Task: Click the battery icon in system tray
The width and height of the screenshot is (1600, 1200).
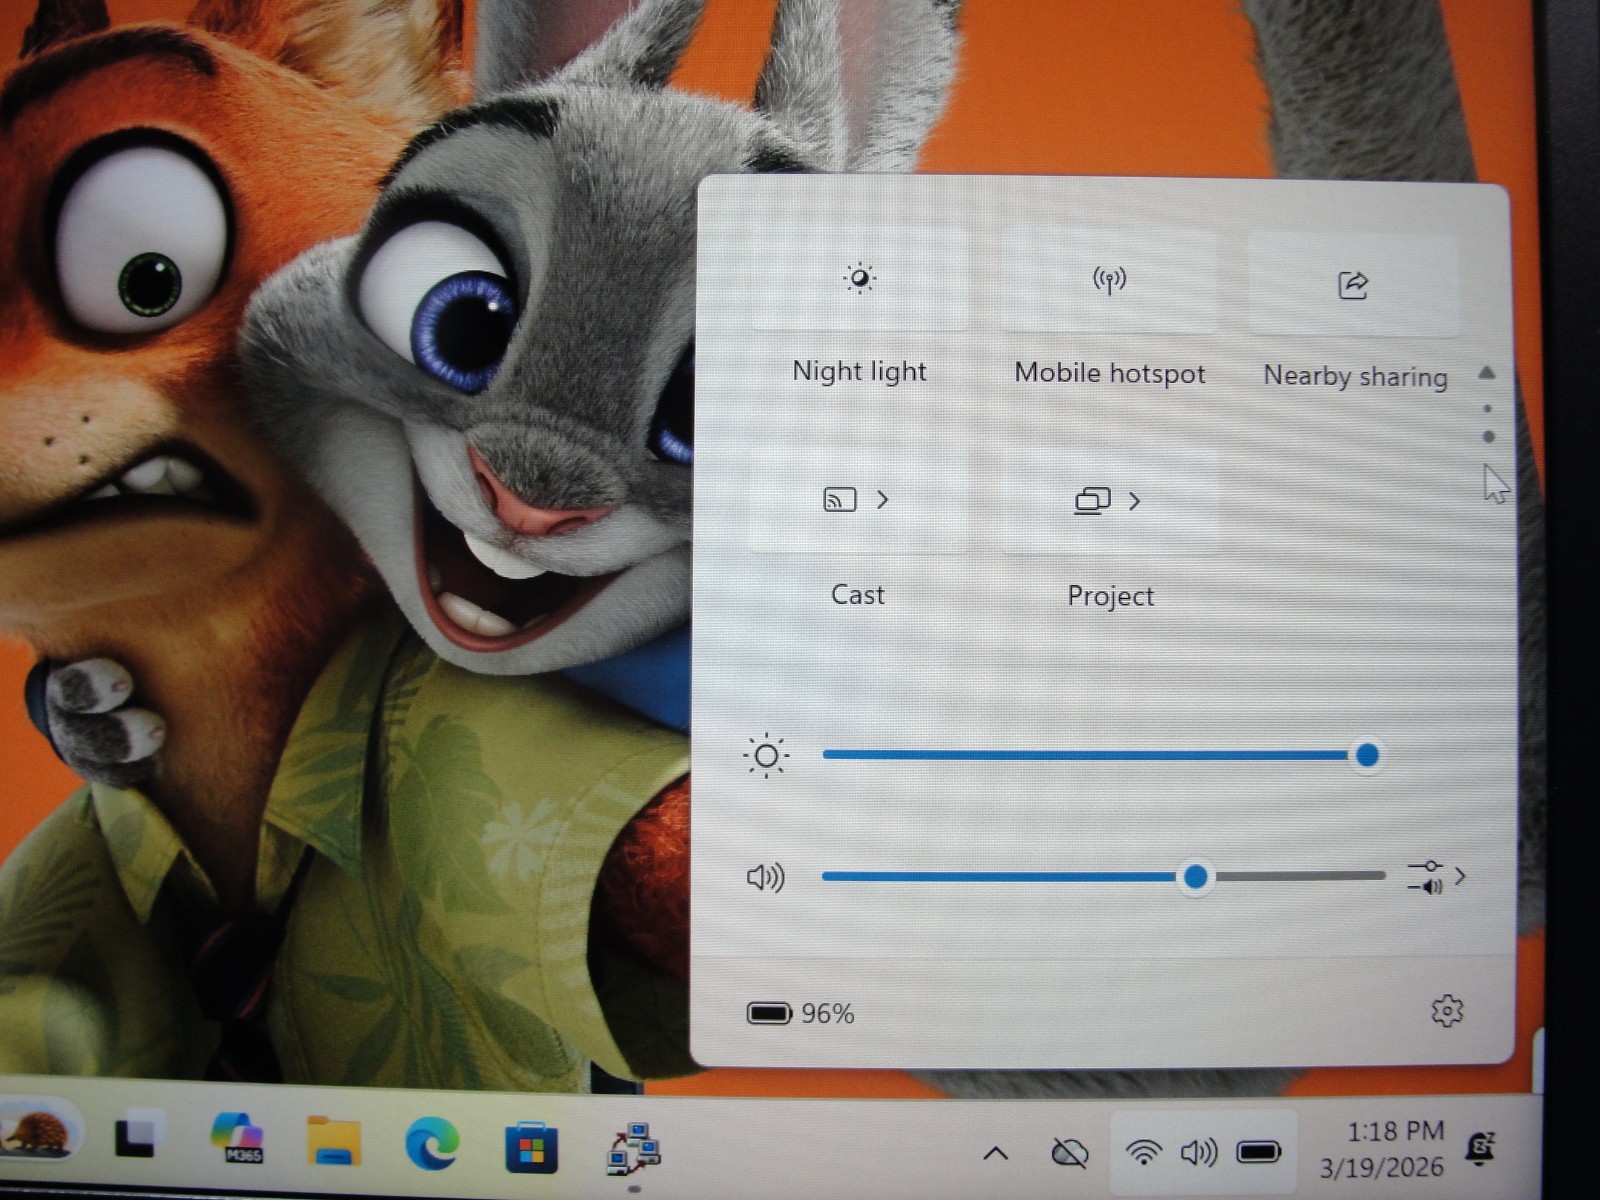Action: pyautogui.click(x=1258, y=1152)
